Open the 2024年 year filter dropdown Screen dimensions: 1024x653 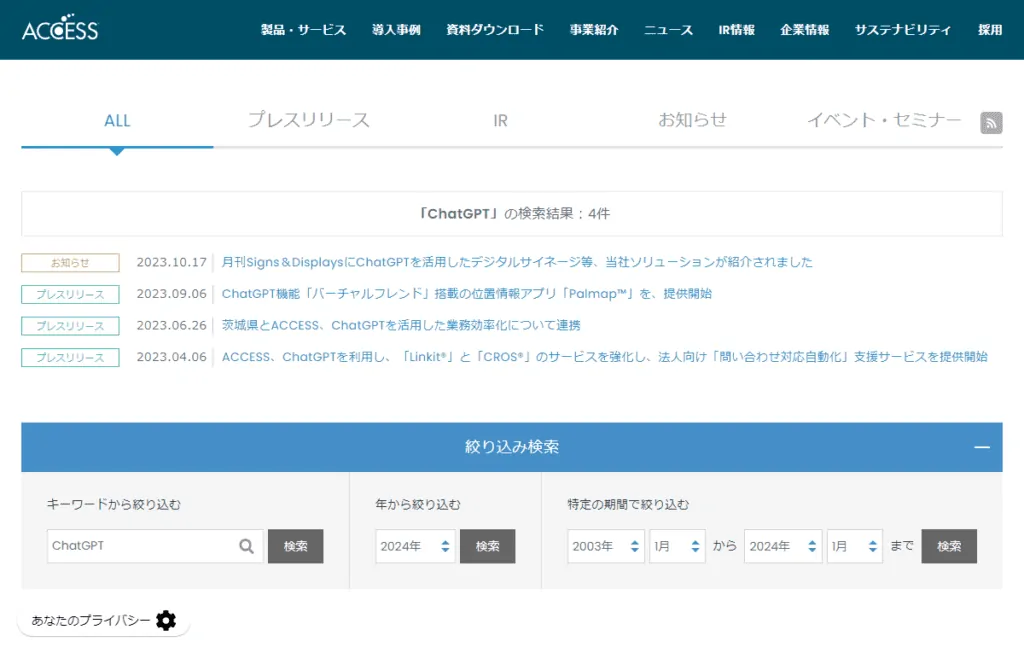point(415,546)
